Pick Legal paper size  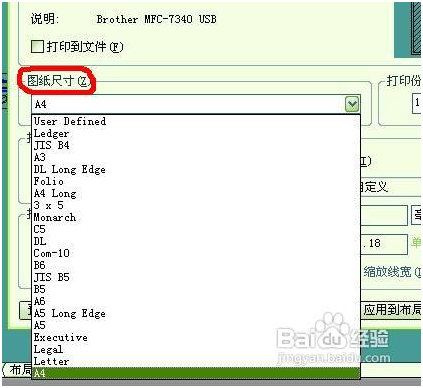click(x=196, y=349)
